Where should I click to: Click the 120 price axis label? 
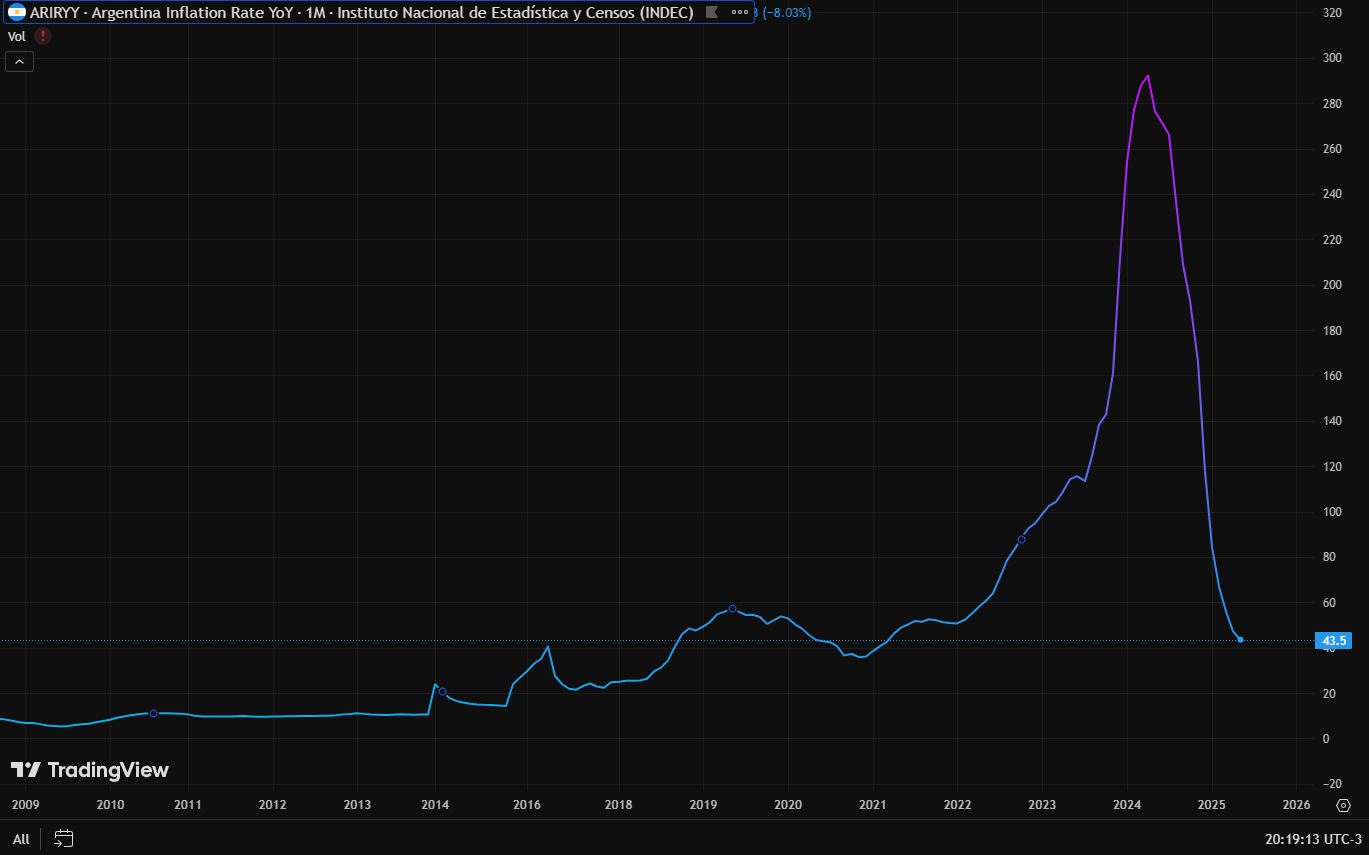[x=1332, y=467]
